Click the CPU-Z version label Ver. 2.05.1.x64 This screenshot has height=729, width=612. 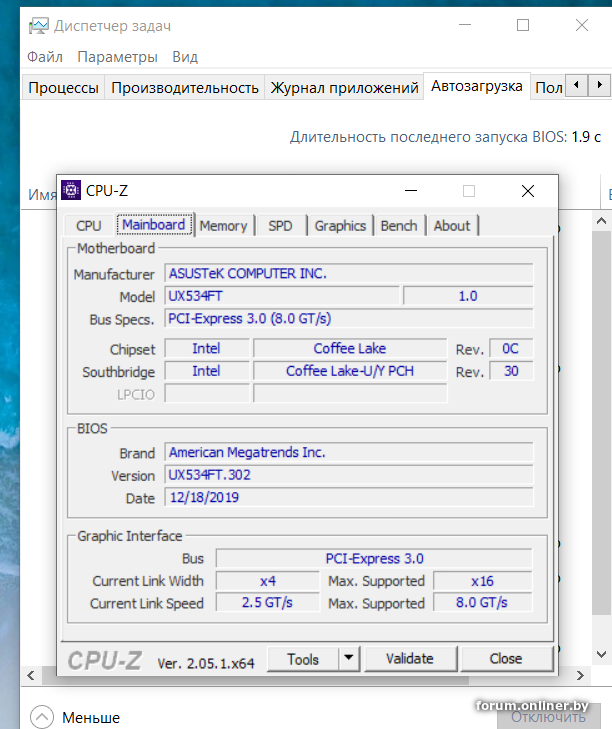pyautogui.click(x=206, y=663)
